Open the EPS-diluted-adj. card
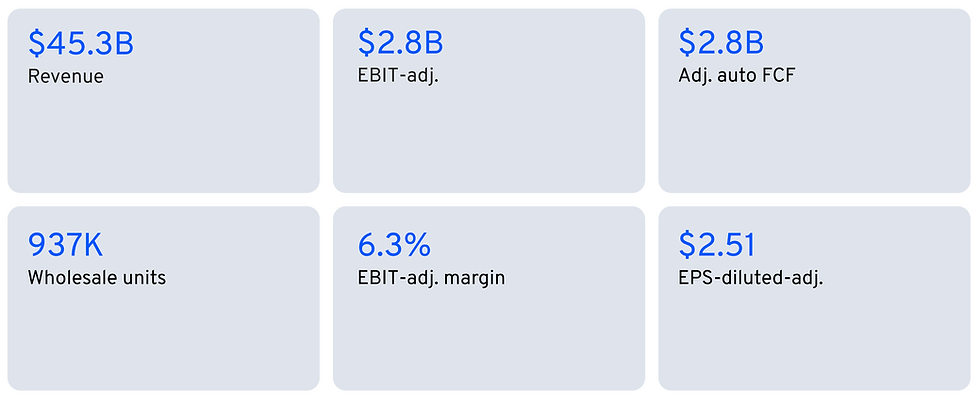The height and width of the screenshot is (404, 980). point(814,298)
